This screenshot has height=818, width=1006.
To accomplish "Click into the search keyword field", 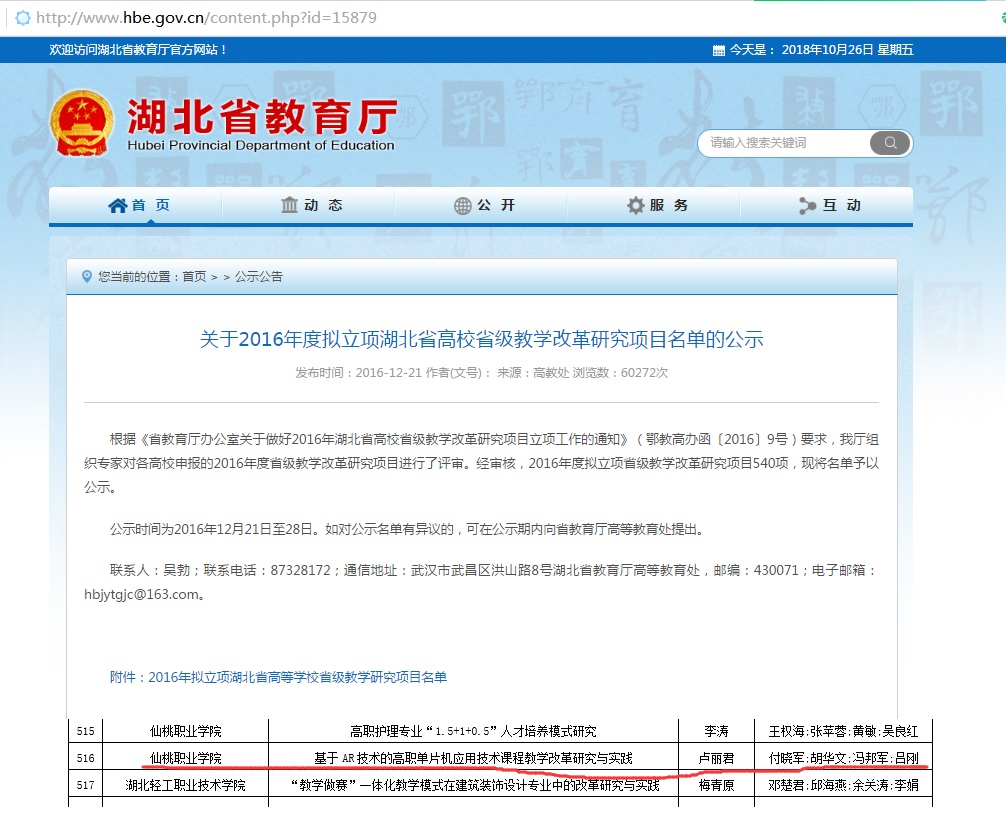I will [783, 142].
